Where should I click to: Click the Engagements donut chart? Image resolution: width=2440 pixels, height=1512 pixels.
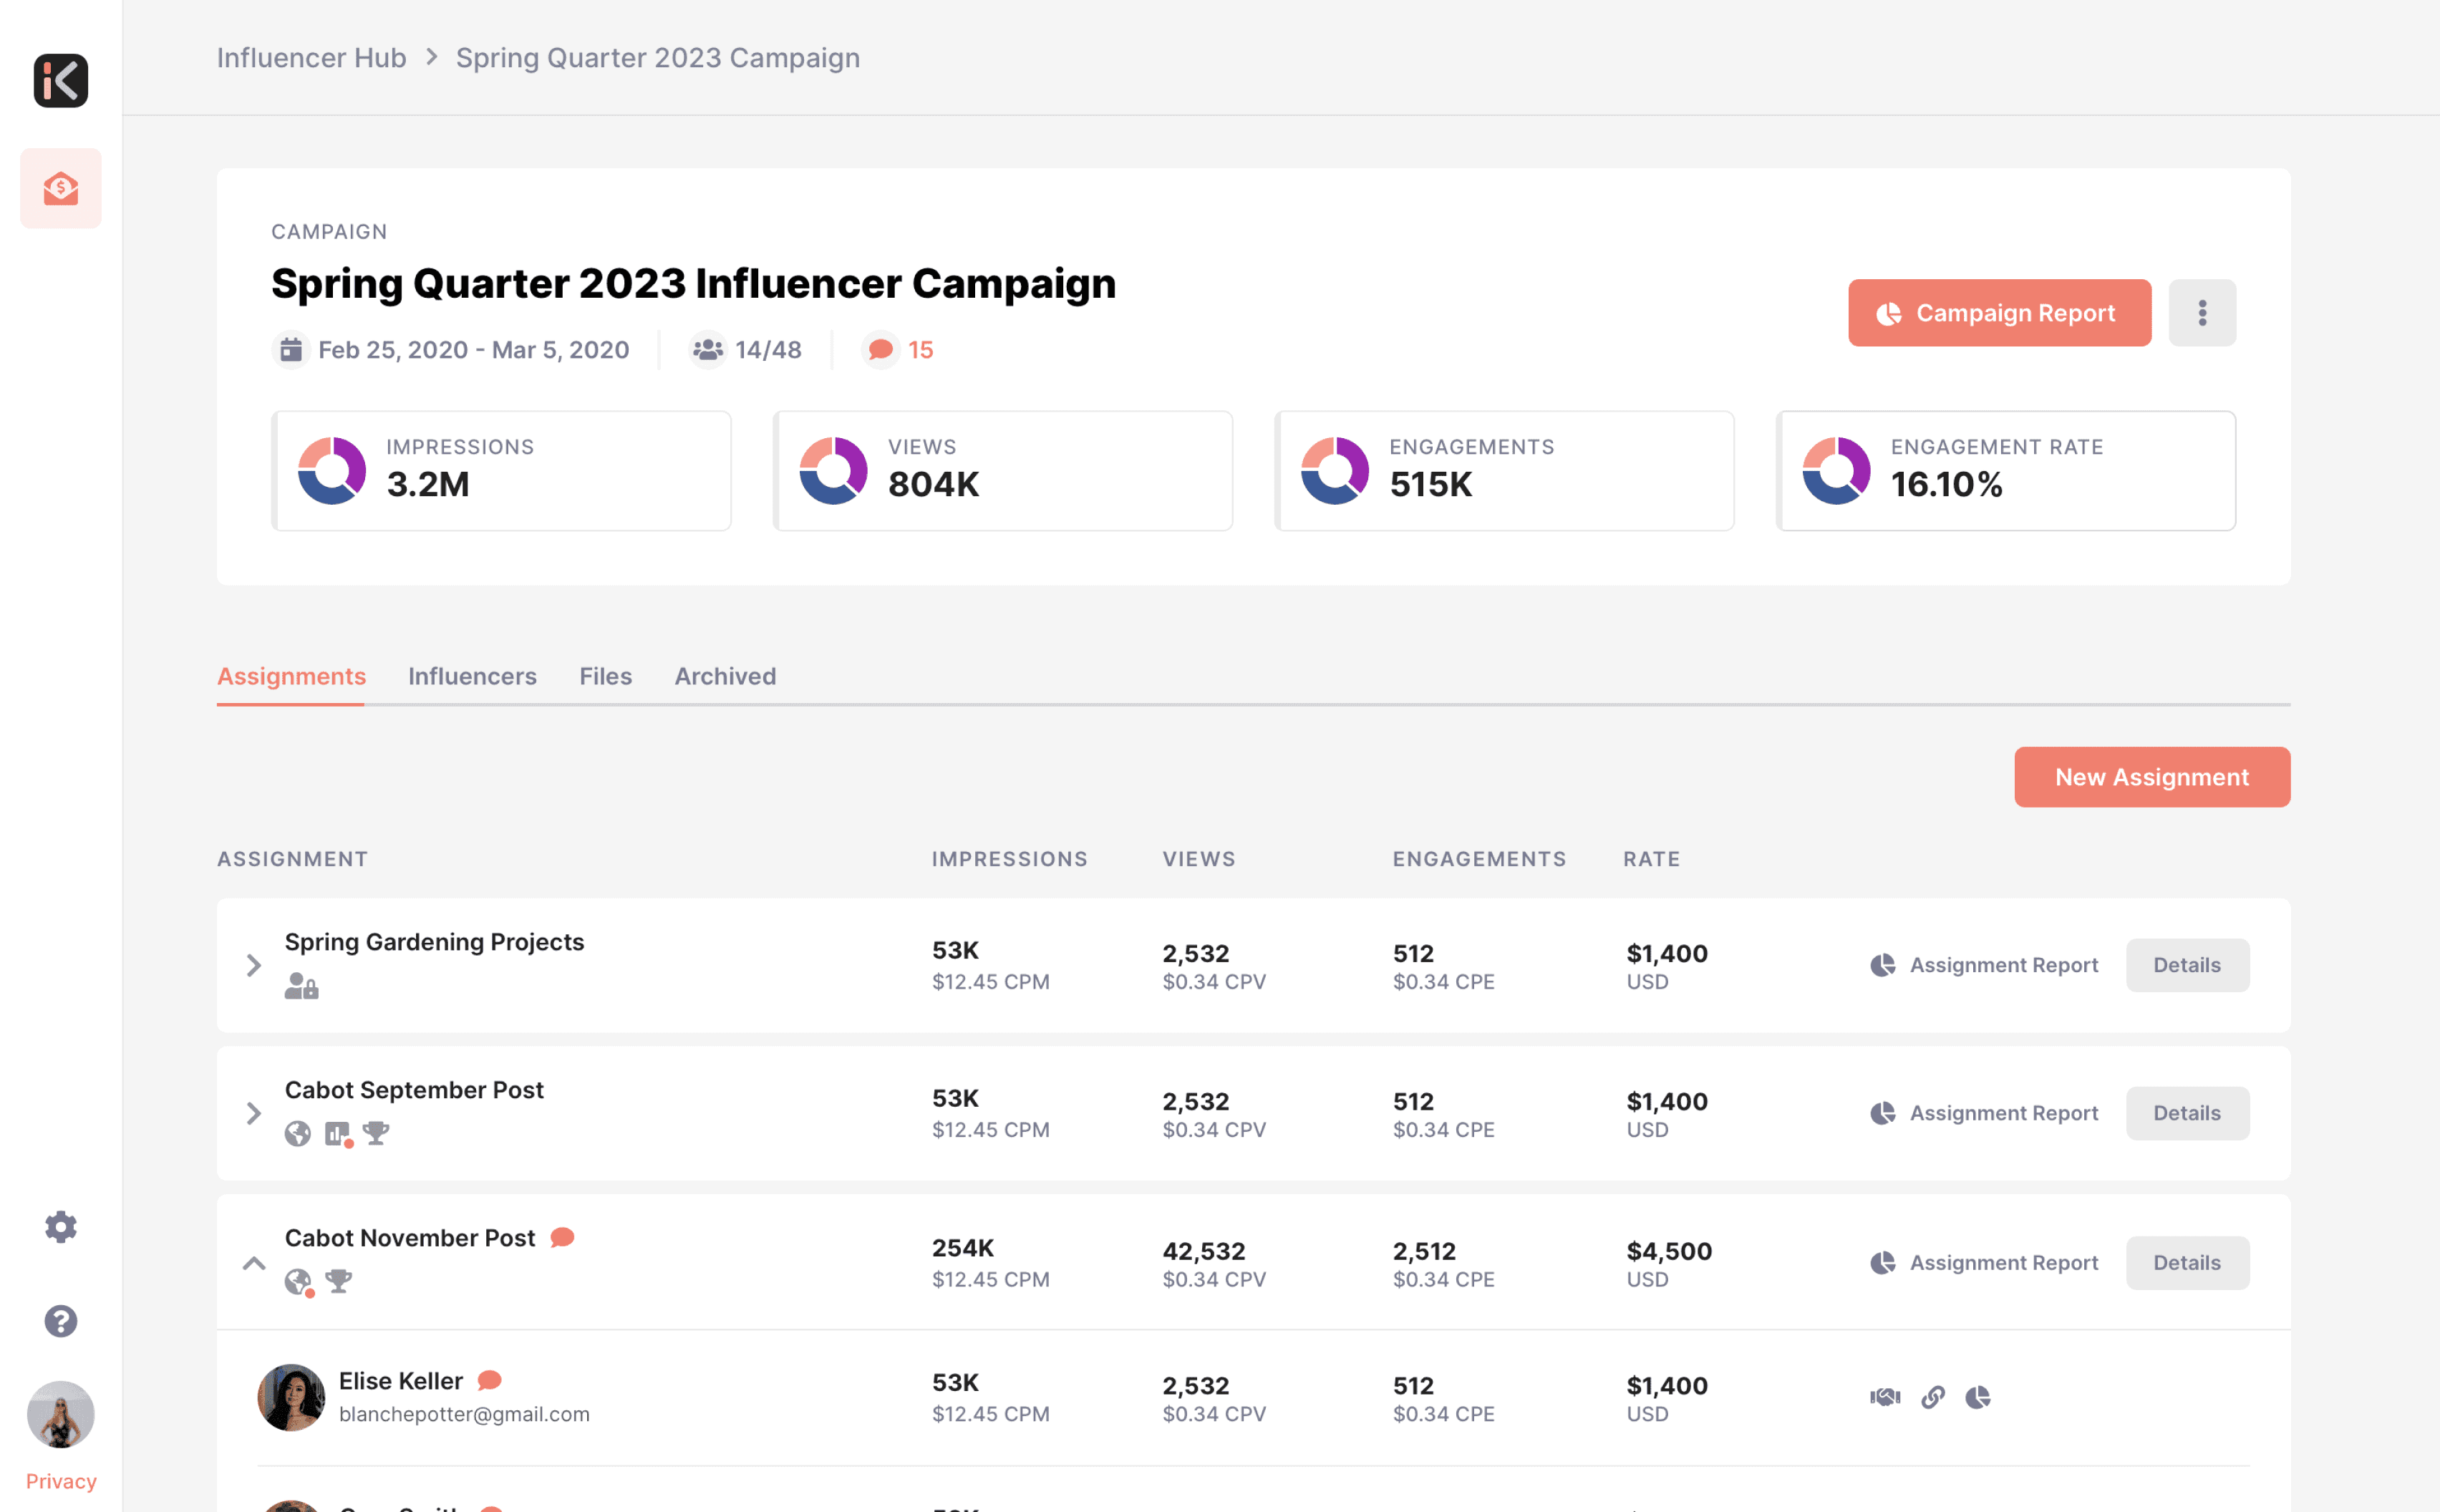(x=1335, y=471)
